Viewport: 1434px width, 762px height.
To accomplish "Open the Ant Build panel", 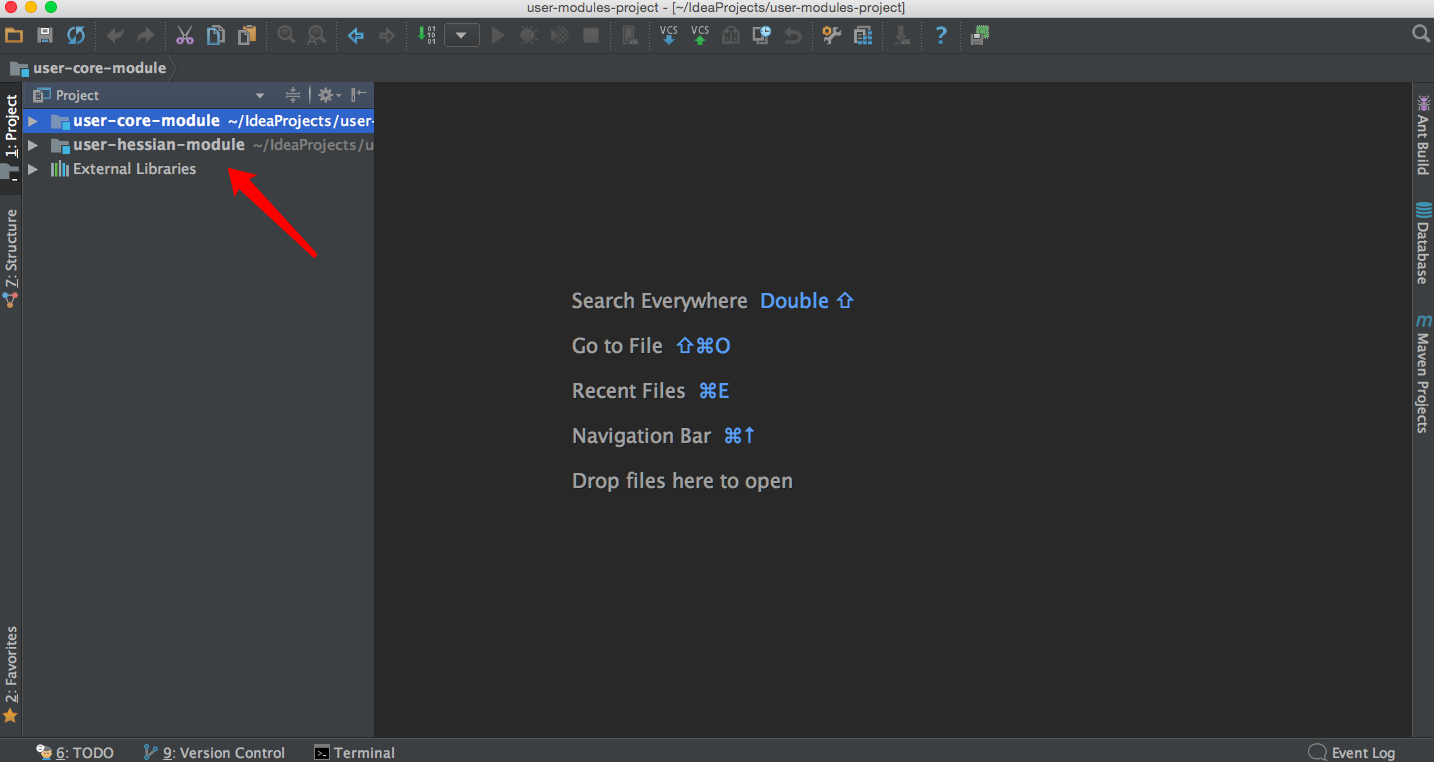I will click(x=1423, y=130).
